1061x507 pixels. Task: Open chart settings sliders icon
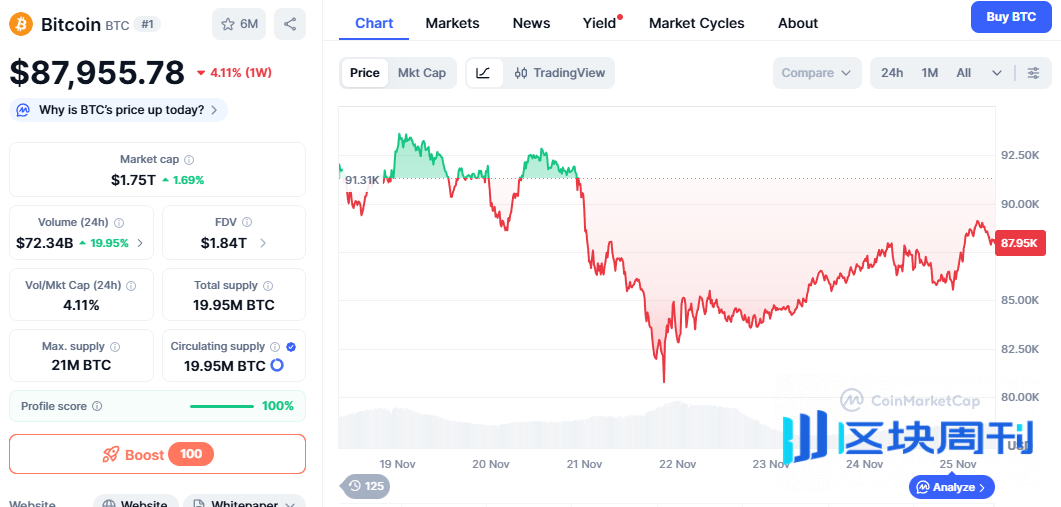pyautogui.click(x=1033, y=73)
